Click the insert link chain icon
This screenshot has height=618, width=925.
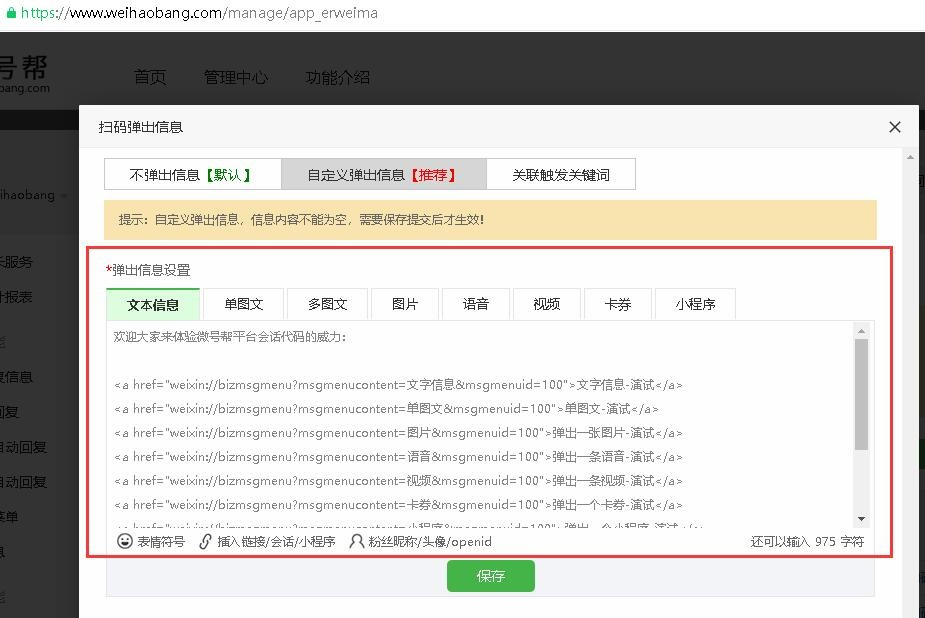[x=205, y=541]
